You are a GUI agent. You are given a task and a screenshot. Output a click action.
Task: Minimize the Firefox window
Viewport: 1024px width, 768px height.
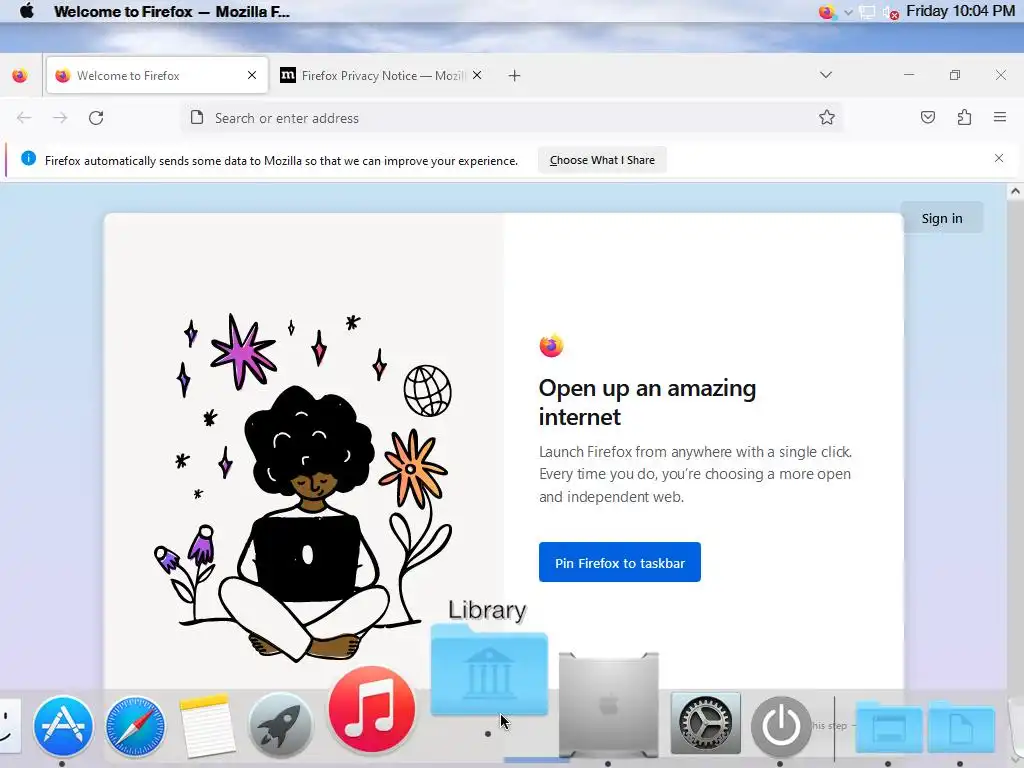[909, 75]
